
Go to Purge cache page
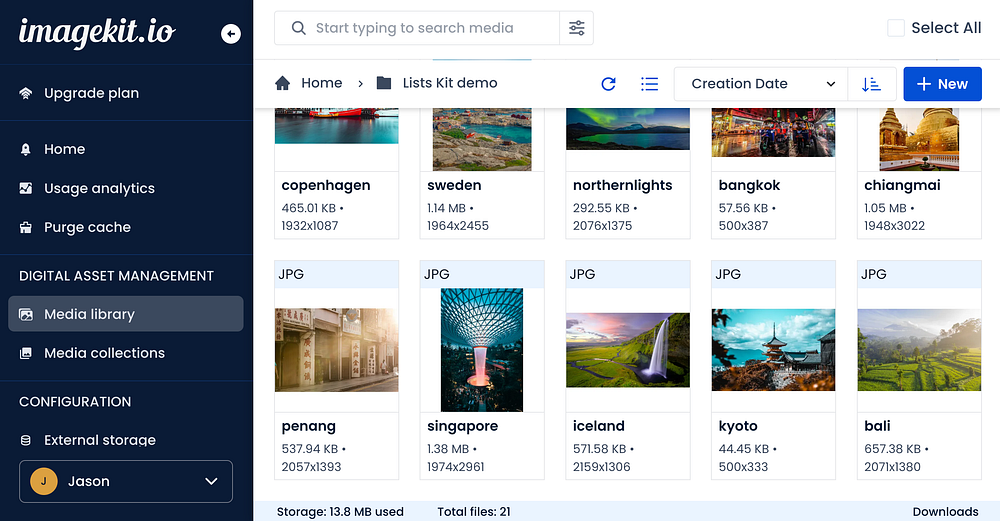(x=87, y=227)
